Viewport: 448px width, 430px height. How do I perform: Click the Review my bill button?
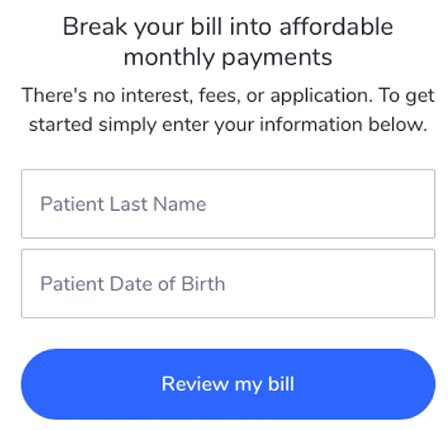tap(228, 384)
